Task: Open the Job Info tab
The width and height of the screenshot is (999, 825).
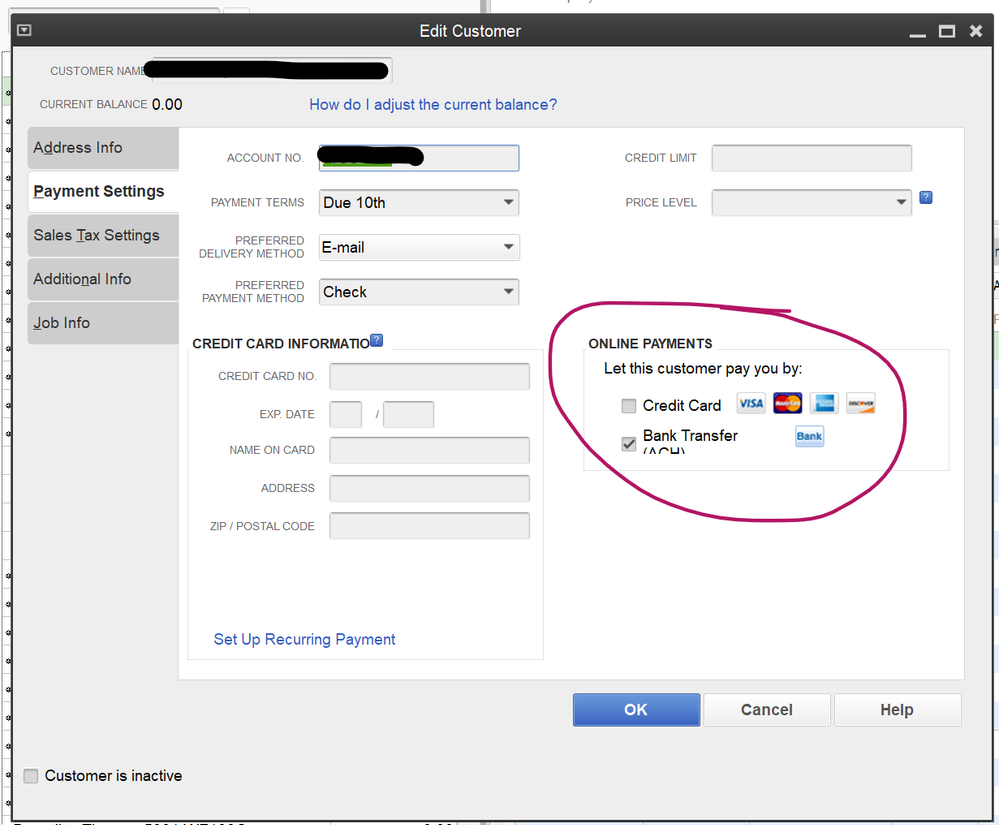Action: tap(103, 323)
